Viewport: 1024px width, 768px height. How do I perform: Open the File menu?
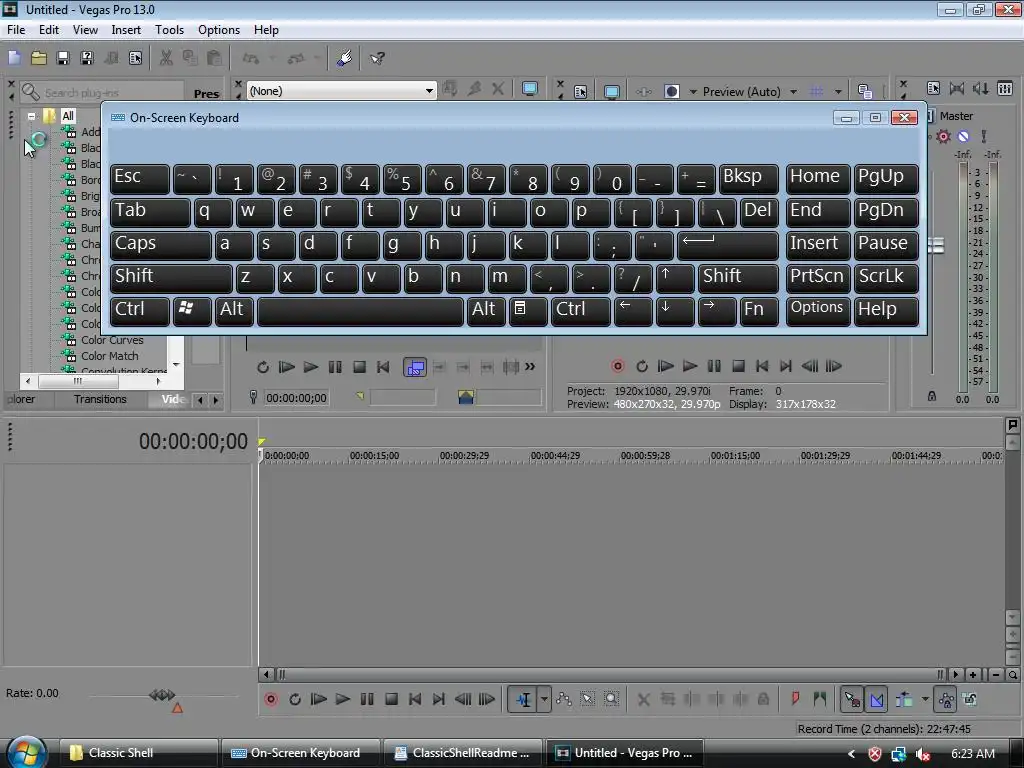click(16, 30)
